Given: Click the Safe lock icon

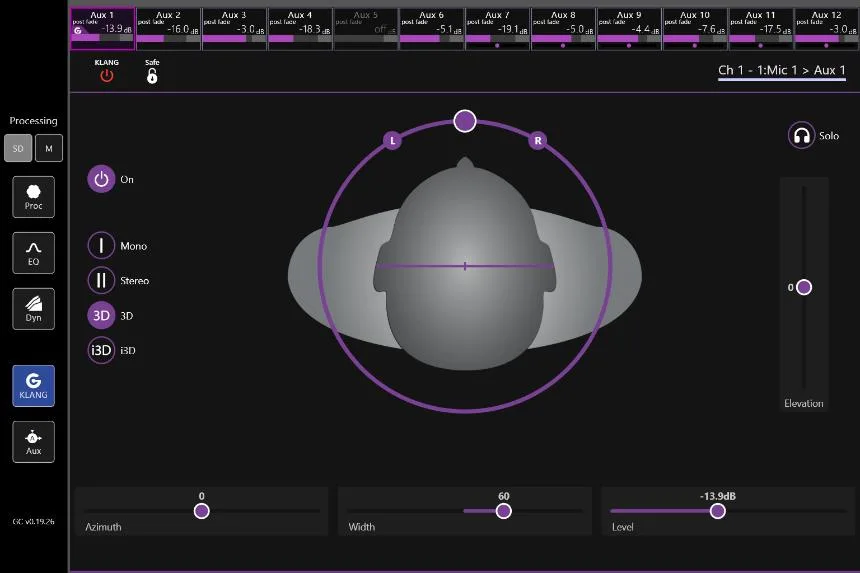Looking at the screenshot, I should click(152, 76).
